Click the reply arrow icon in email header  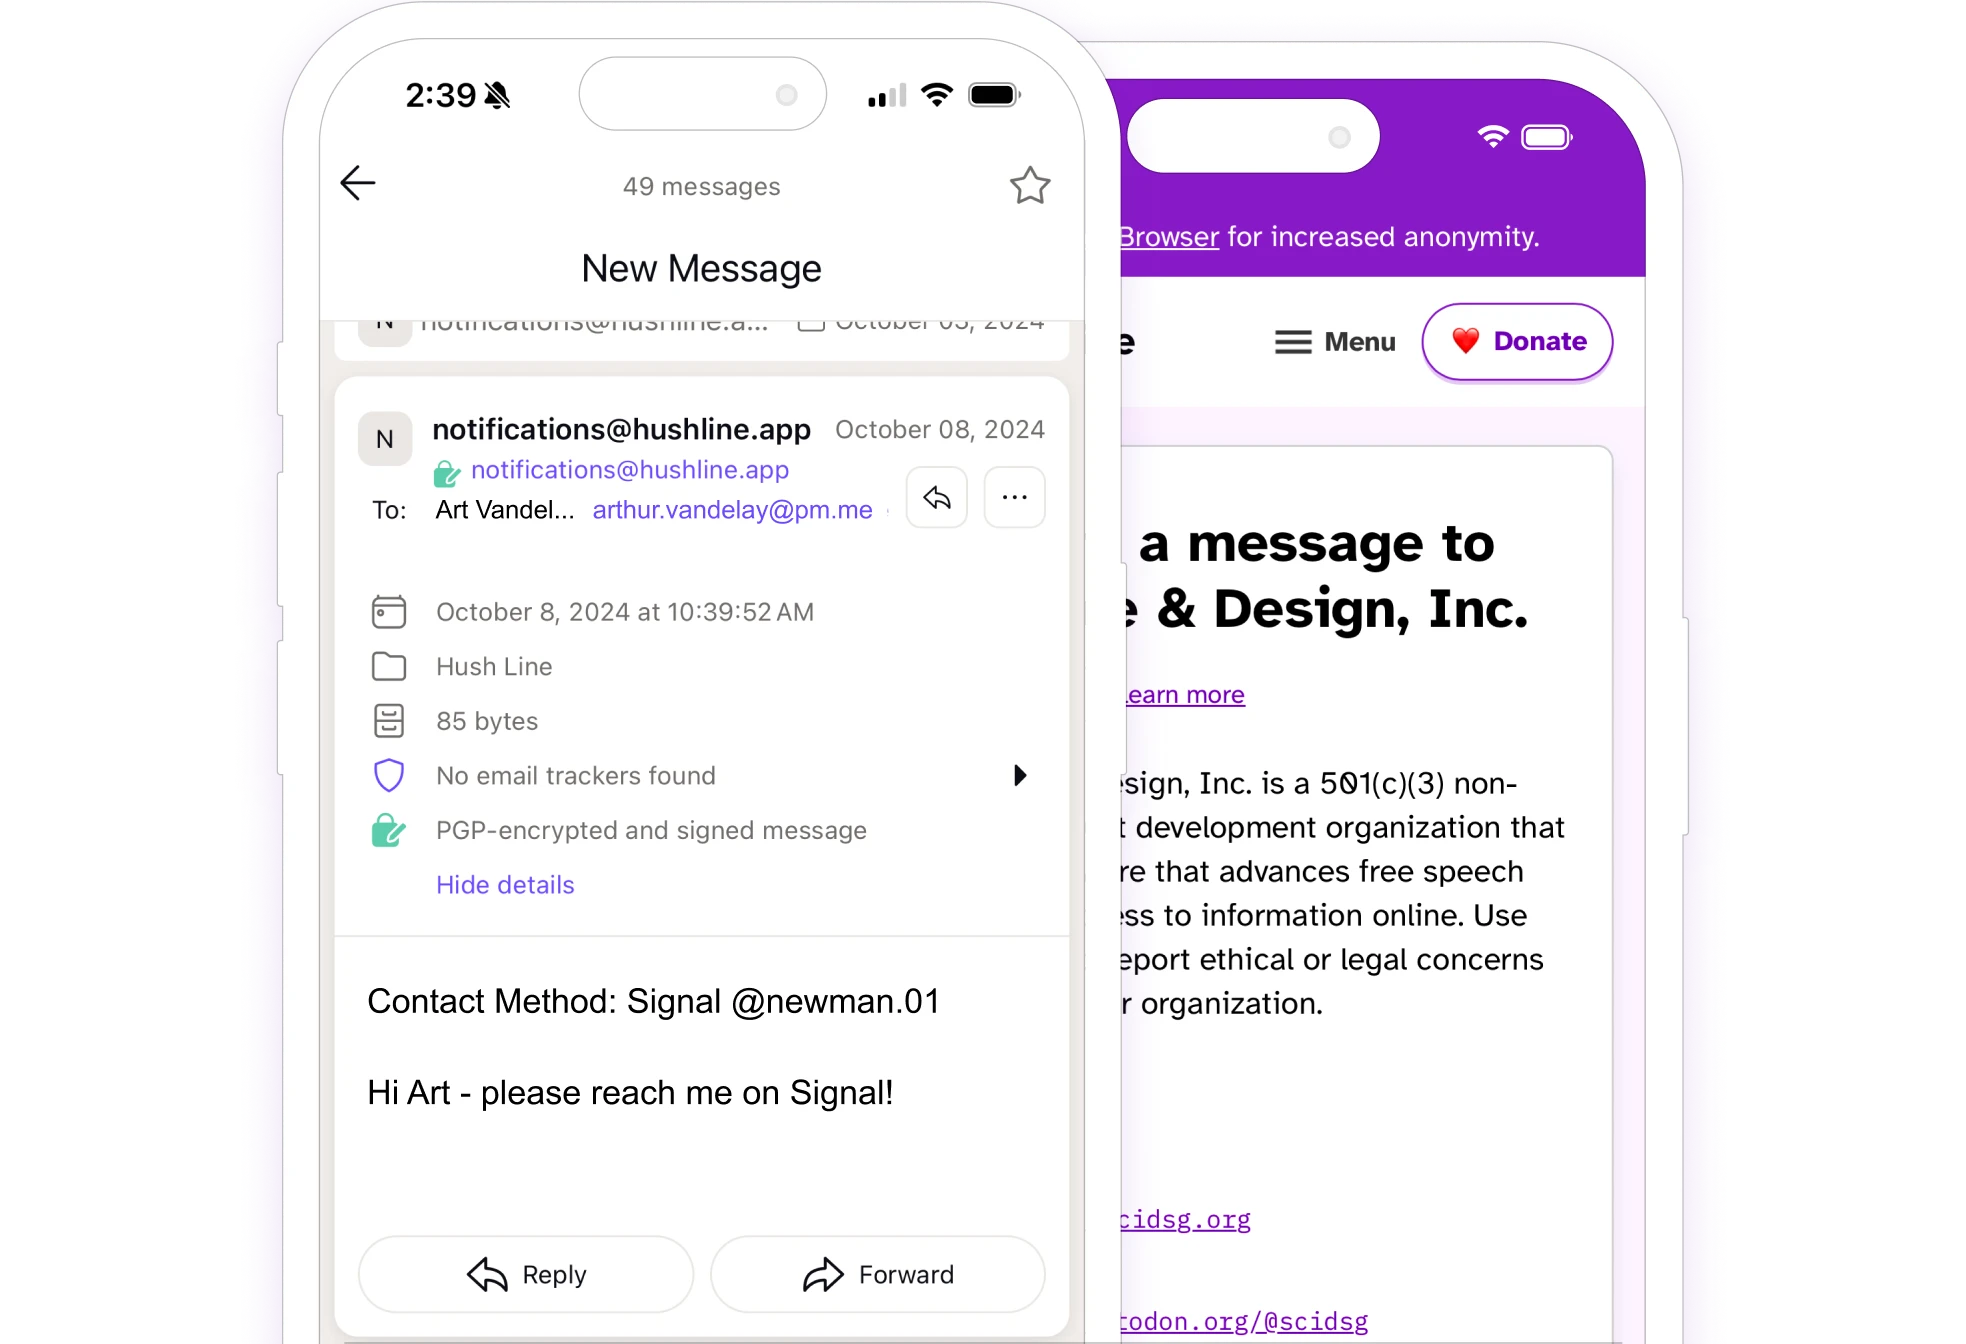937,499
